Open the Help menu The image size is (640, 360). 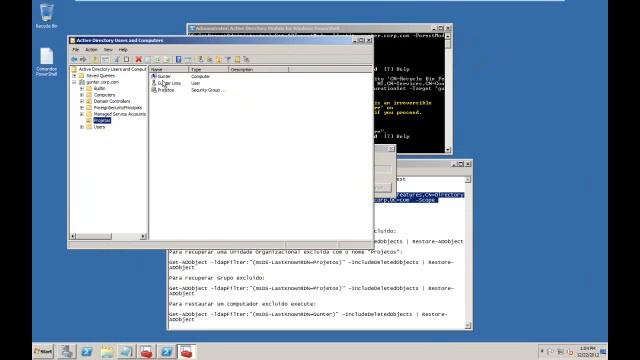point(123,49)
